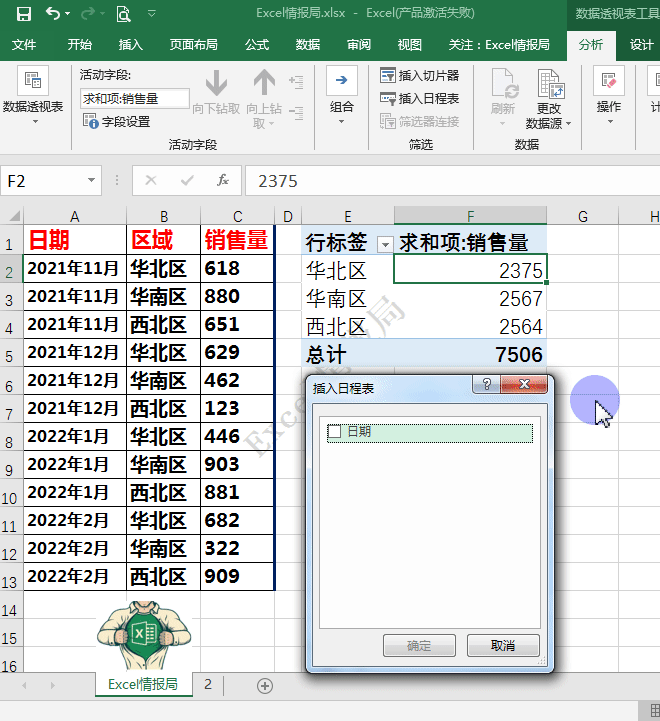The height and width of the screenshot is (721, 660).
Task: Switch to the 插入 ribbon tab
Action: coord(131,45)
